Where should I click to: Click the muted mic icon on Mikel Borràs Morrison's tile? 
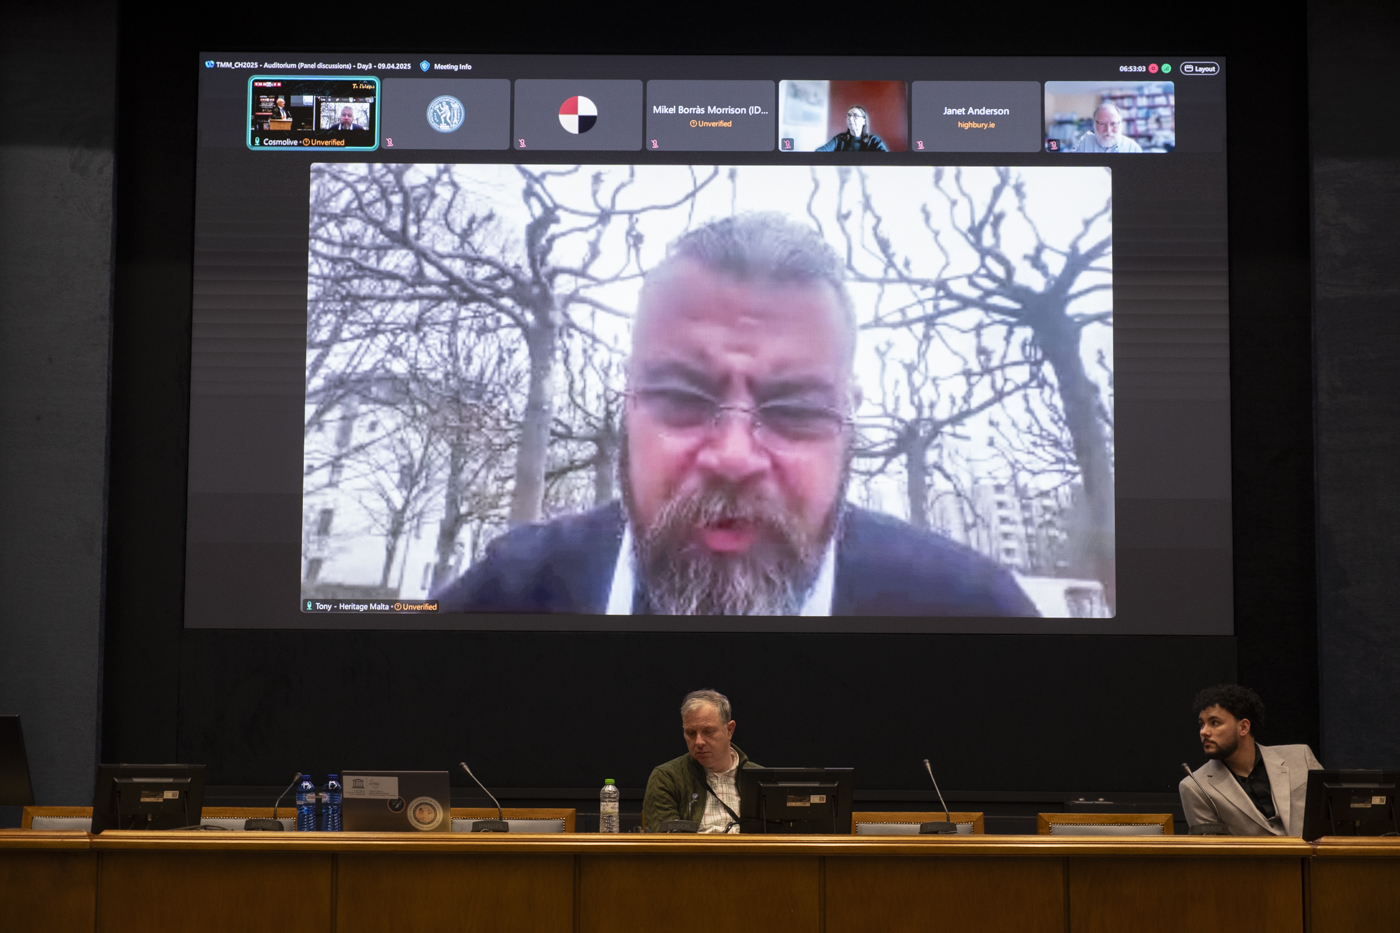click(655, 144)
